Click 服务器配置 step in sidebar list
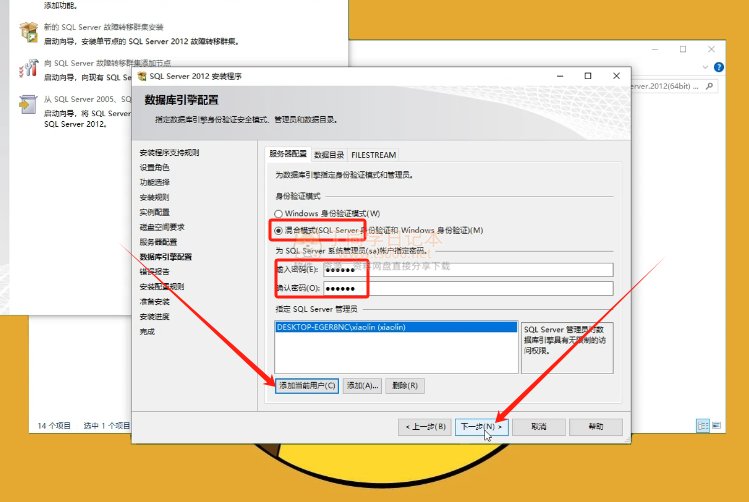 [158, 242]
